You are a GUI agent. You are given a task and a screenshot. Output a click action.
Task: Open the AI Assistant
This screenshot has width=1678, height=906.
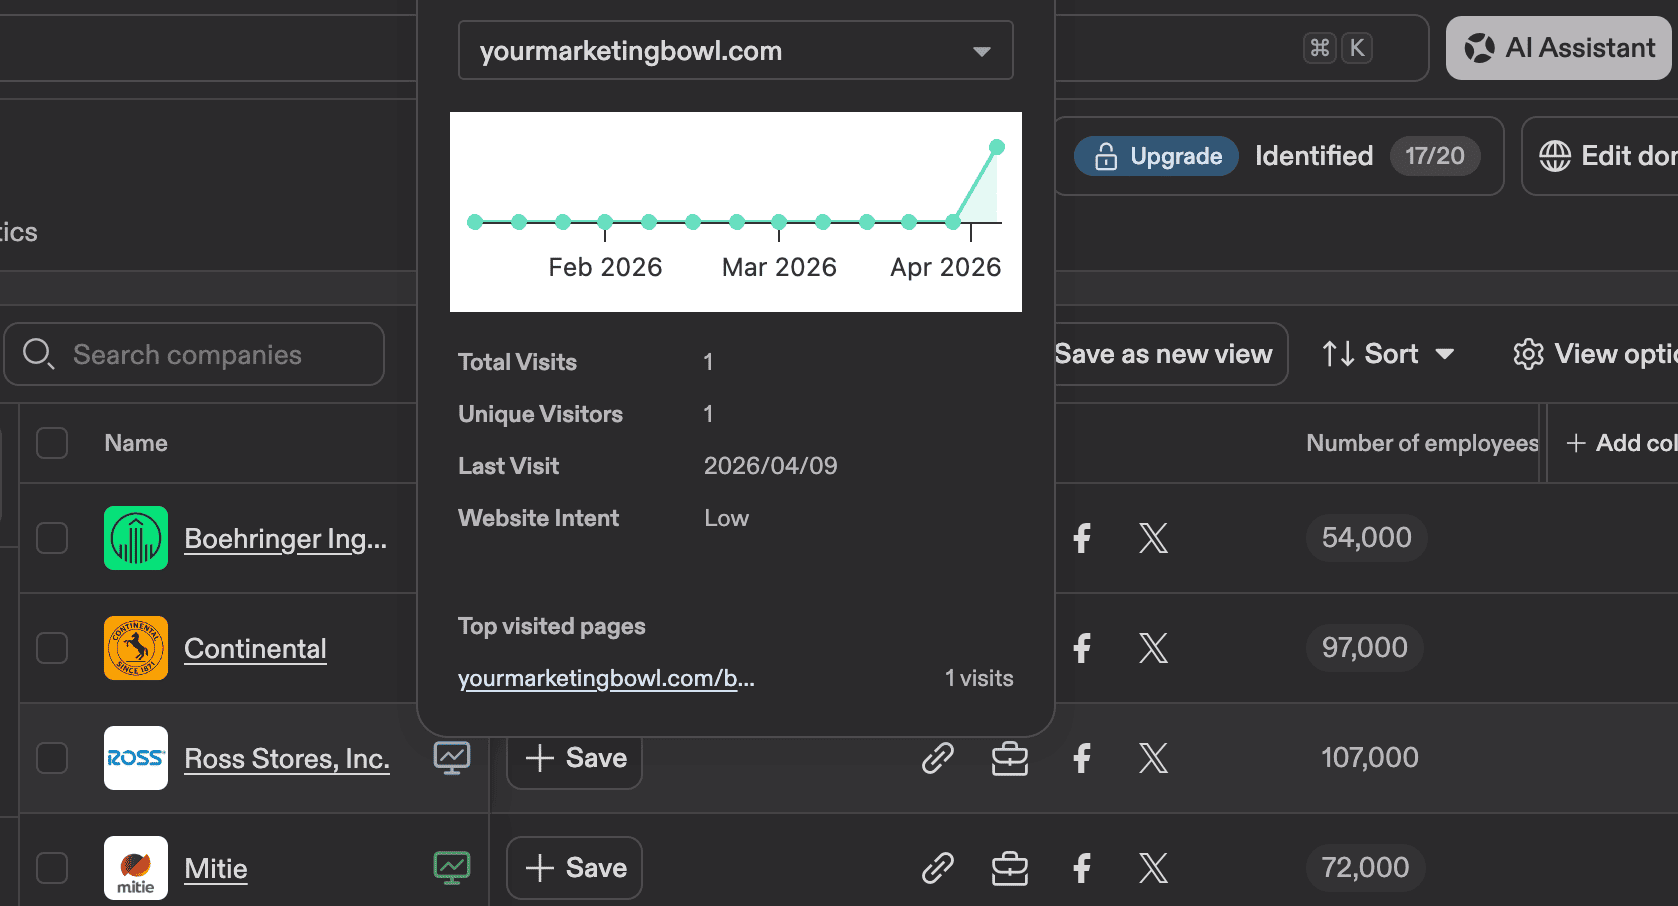(1558, 47)
